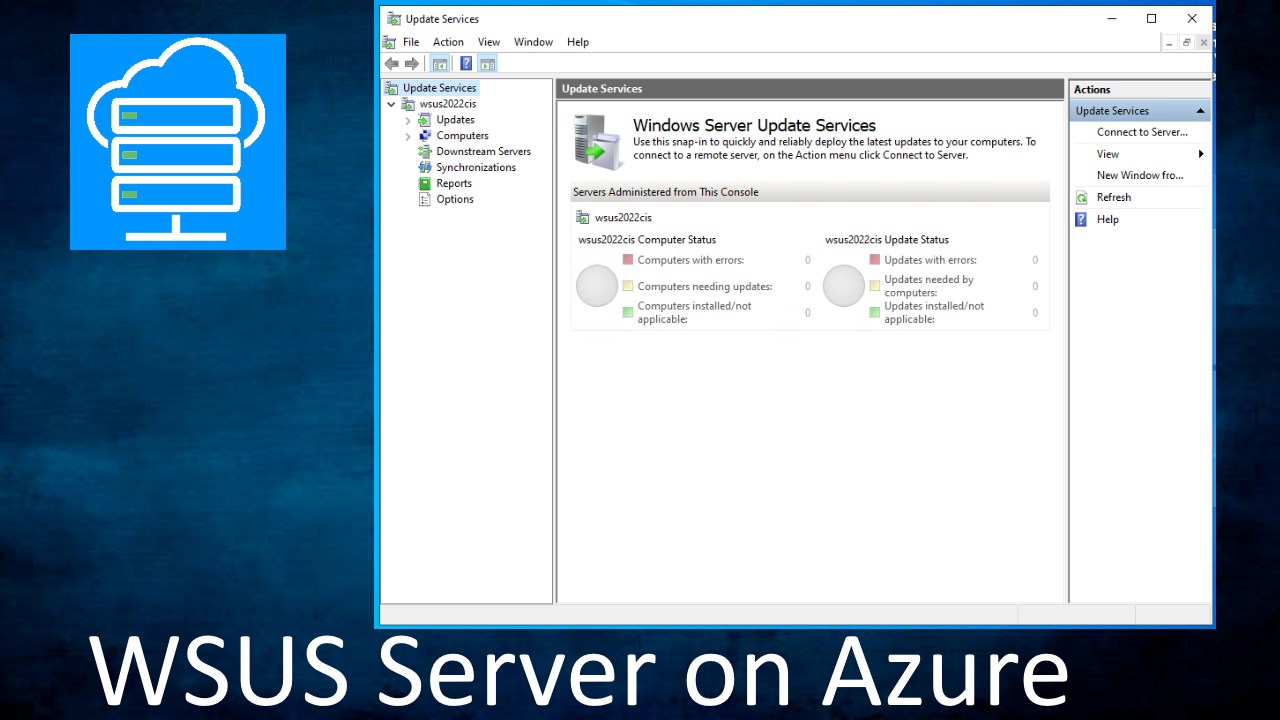
Task: Click the wsus2022cis server icon in tree
Action: pos(408,104)
